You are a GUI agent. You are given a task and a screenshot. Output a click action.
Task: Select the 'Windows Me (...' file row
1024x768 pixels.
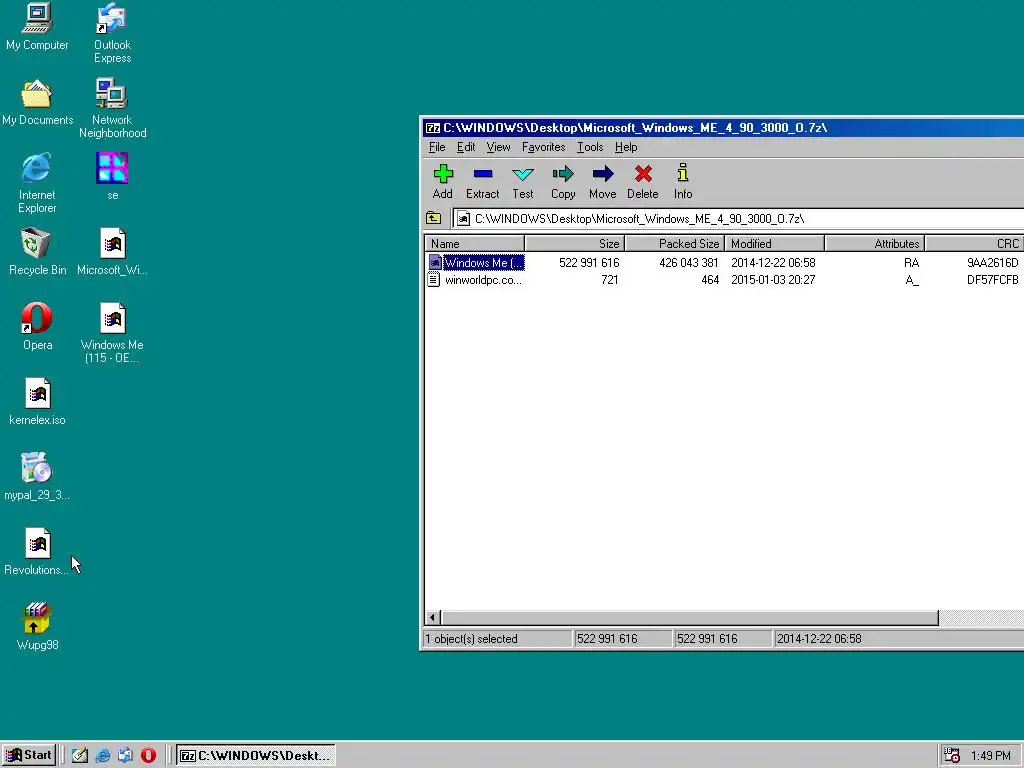click(x=724, y=263)
